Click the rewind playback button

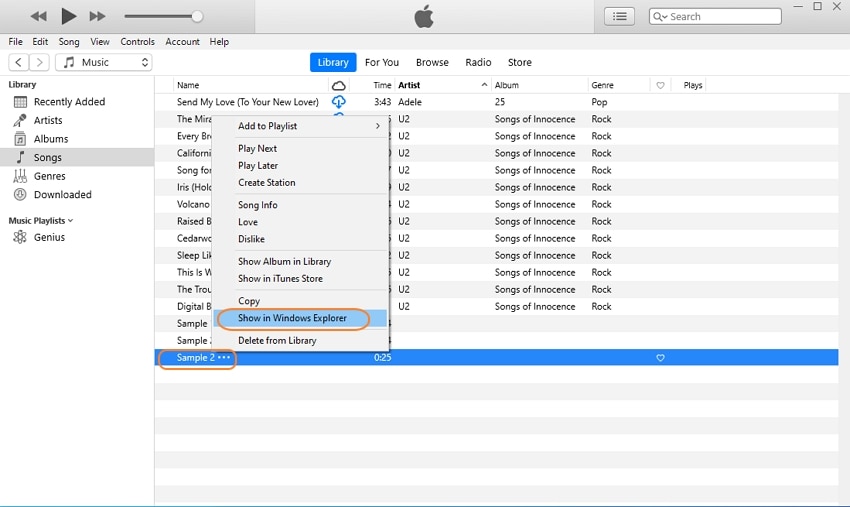pos(38,16)
